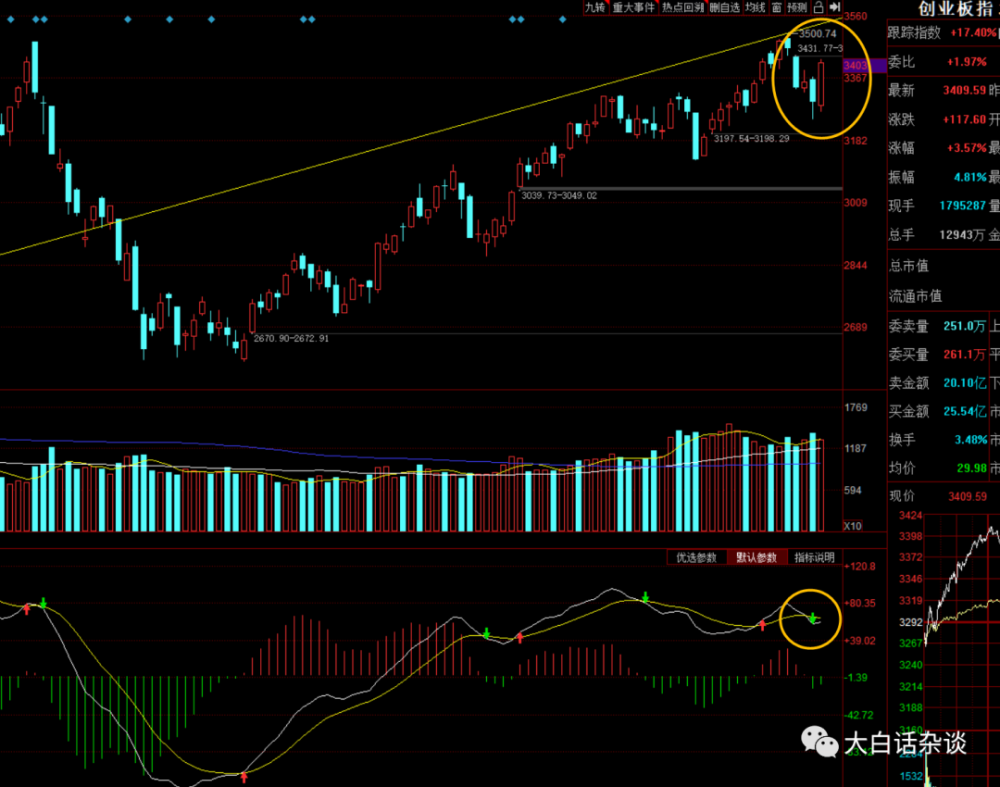This screenshot has height=787, width=1000.
Task: Click first green sell arrow on MACD left
Action: [x=43, y=602]
